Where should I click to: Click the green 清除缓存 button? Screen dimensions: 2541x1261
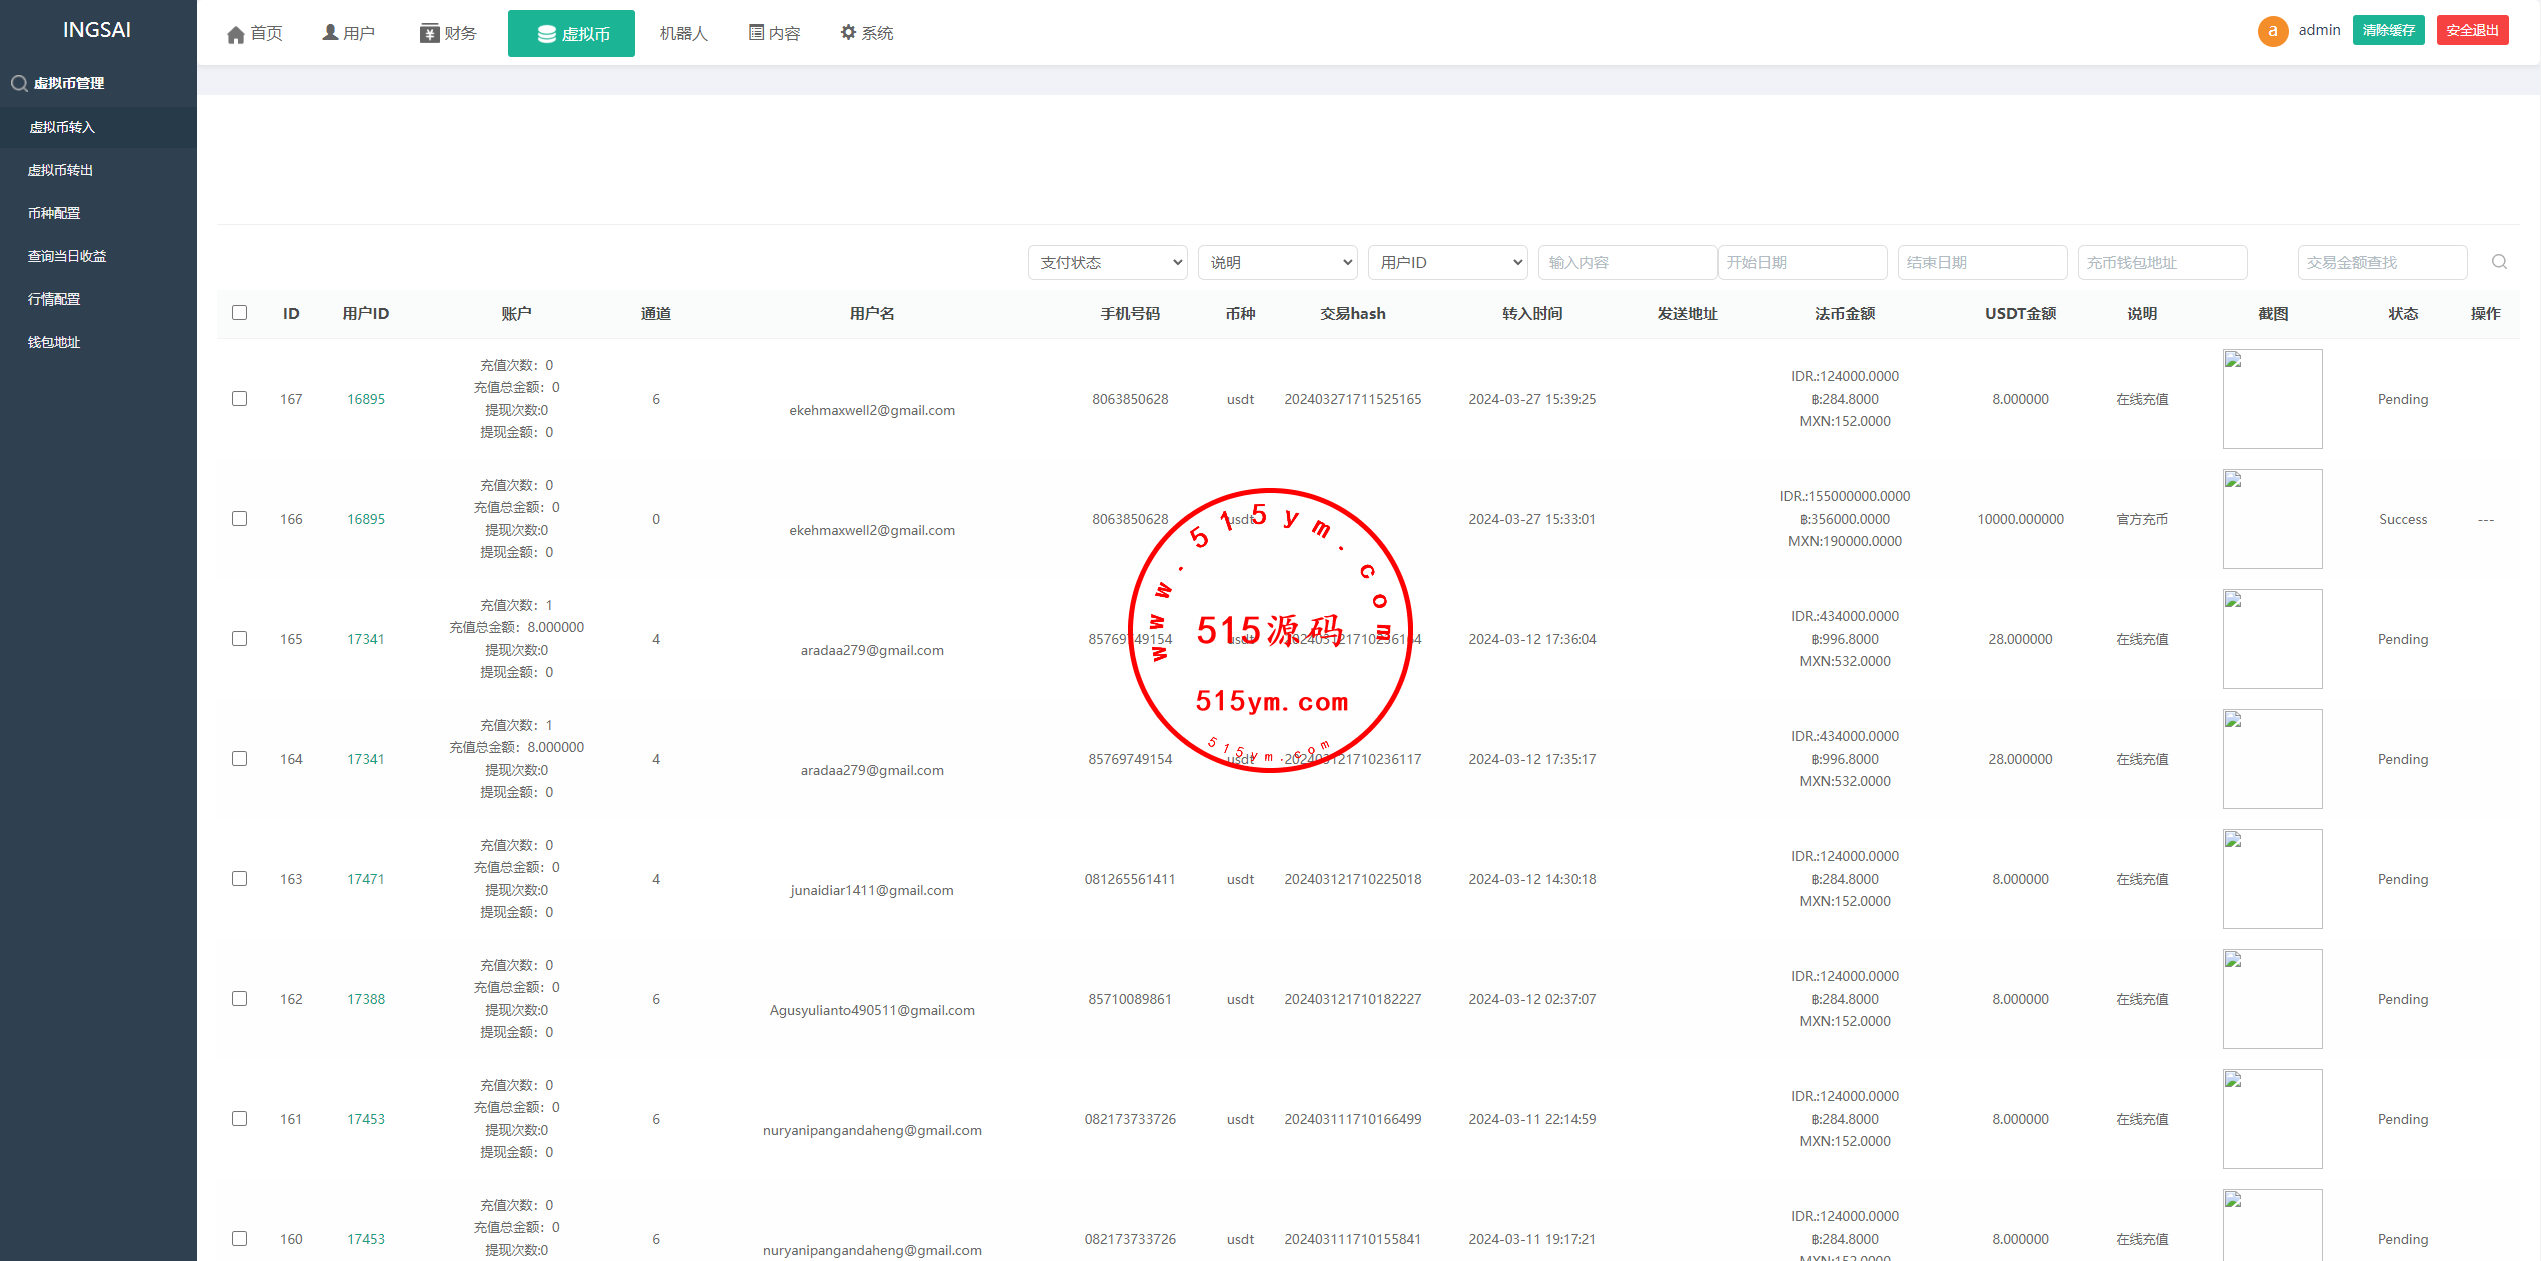tap(2388, 31)
